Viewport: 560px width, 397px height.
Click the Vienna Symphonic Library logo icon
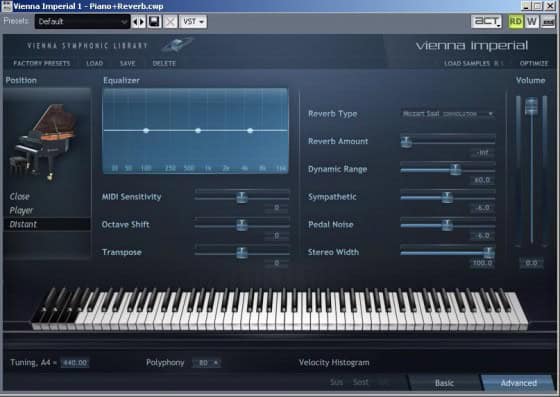[x=177, y=45]
